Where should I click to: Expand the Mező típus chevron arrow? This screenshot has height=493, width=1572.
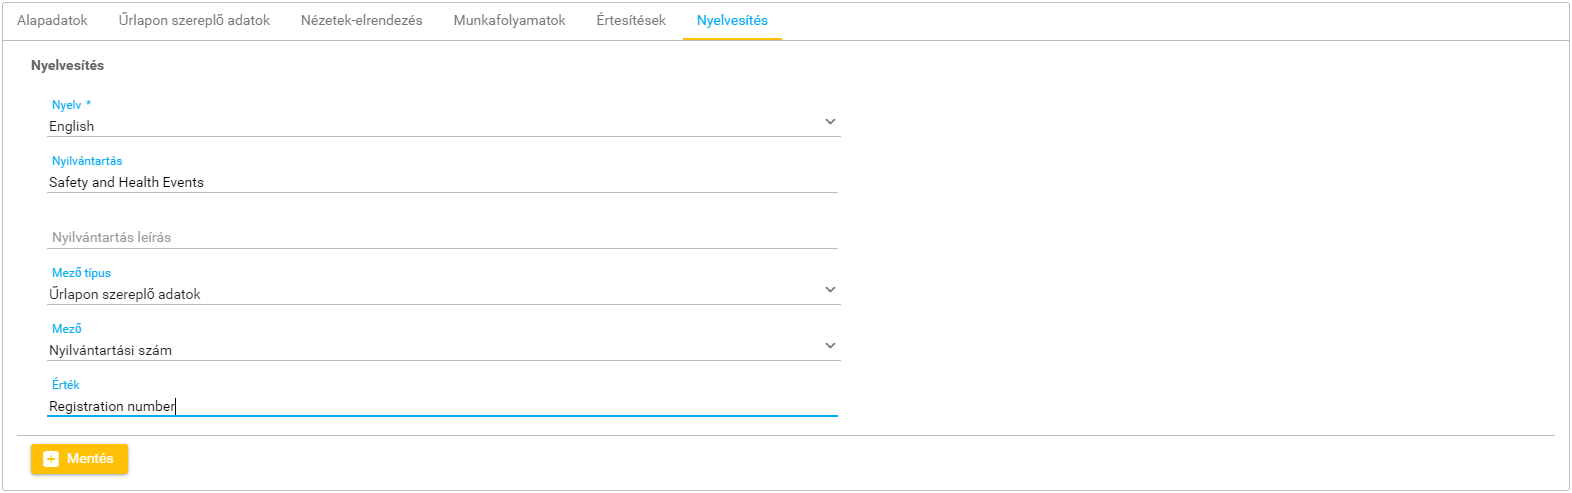pos(830,290)
